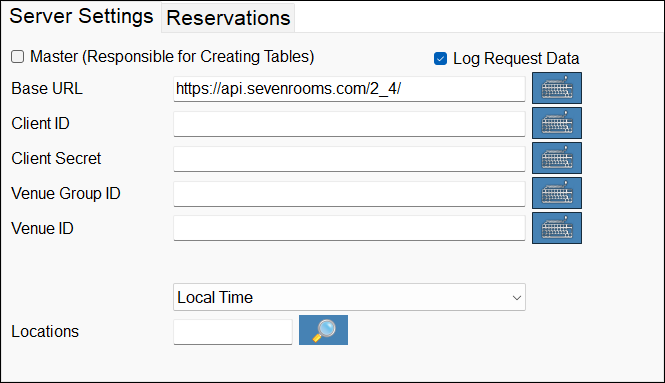Select the Server Settings tab
The height and width of the screenshot is (383, 665).
[81, 17]
